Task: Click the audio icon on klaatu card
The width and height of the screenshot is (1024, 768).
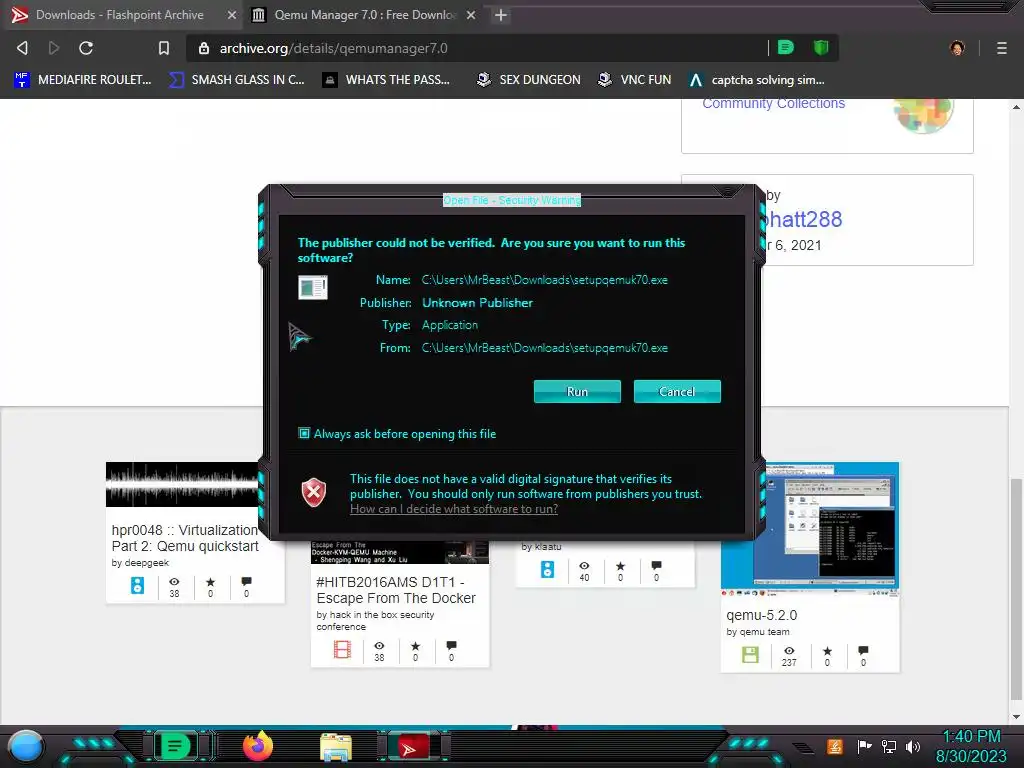Action: point(547,569)
